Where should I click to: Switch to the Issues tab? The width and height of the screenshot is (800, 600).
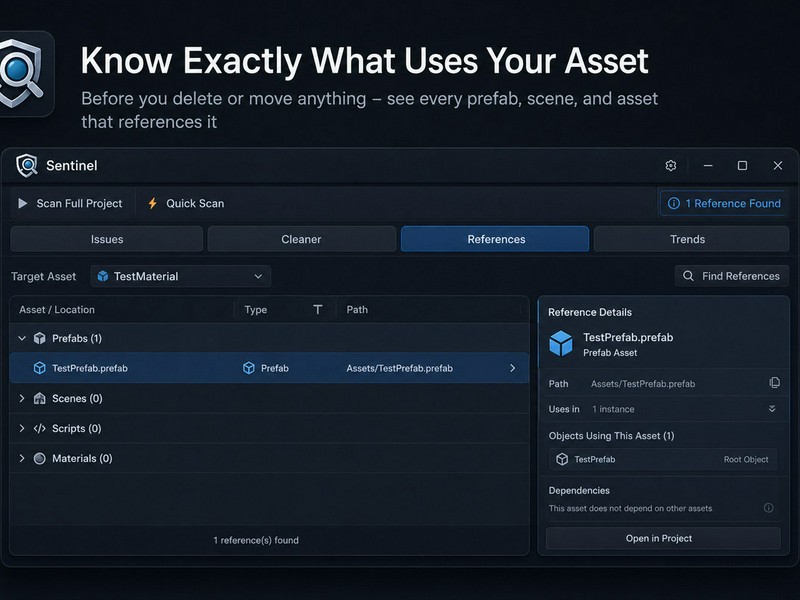coord(107,239)
